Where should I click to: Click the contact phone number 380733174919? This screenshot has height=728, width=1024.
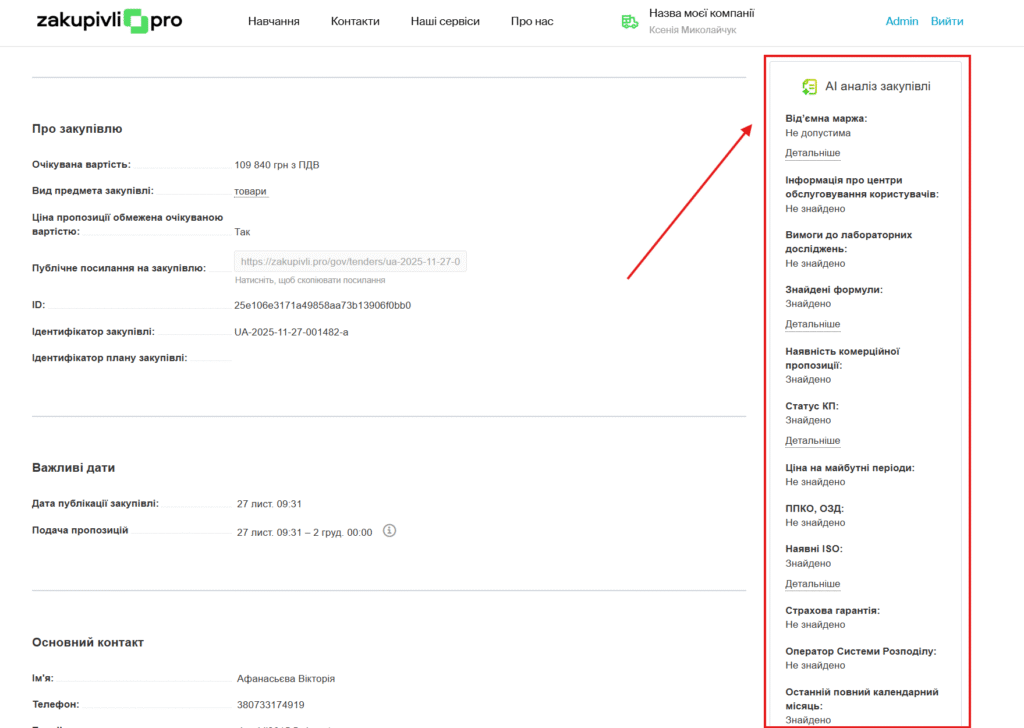[270, 705]
